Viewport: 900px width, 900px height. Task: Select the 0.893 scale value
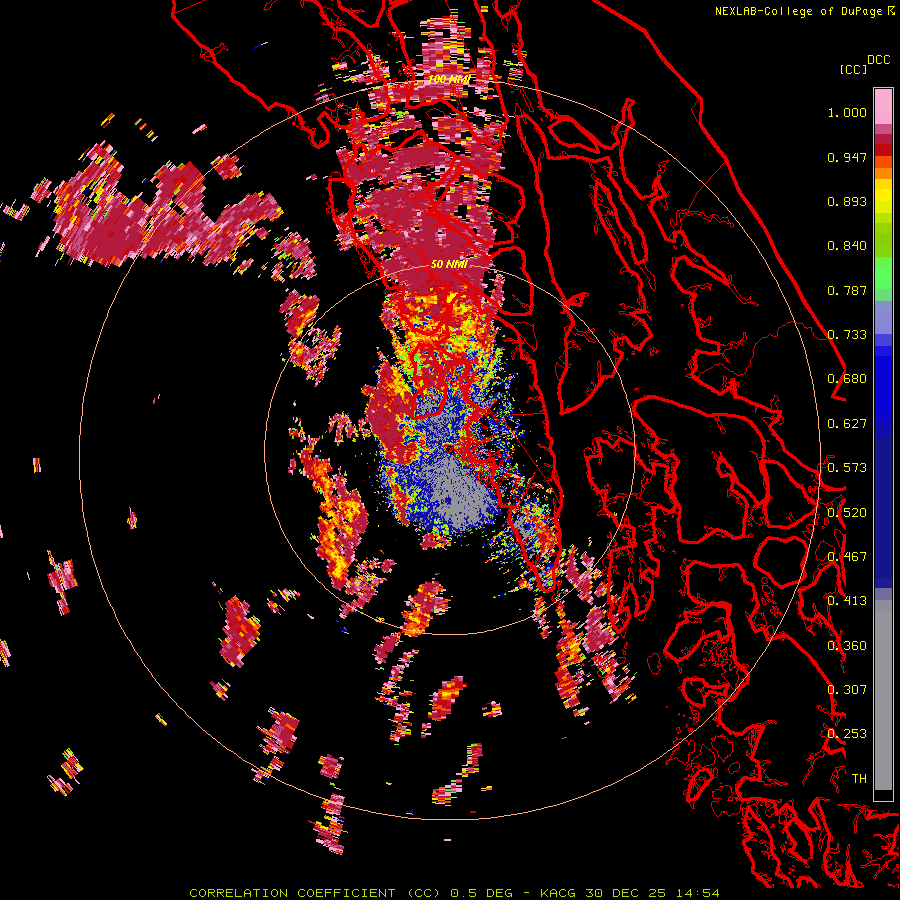click(x=847, y=201)
